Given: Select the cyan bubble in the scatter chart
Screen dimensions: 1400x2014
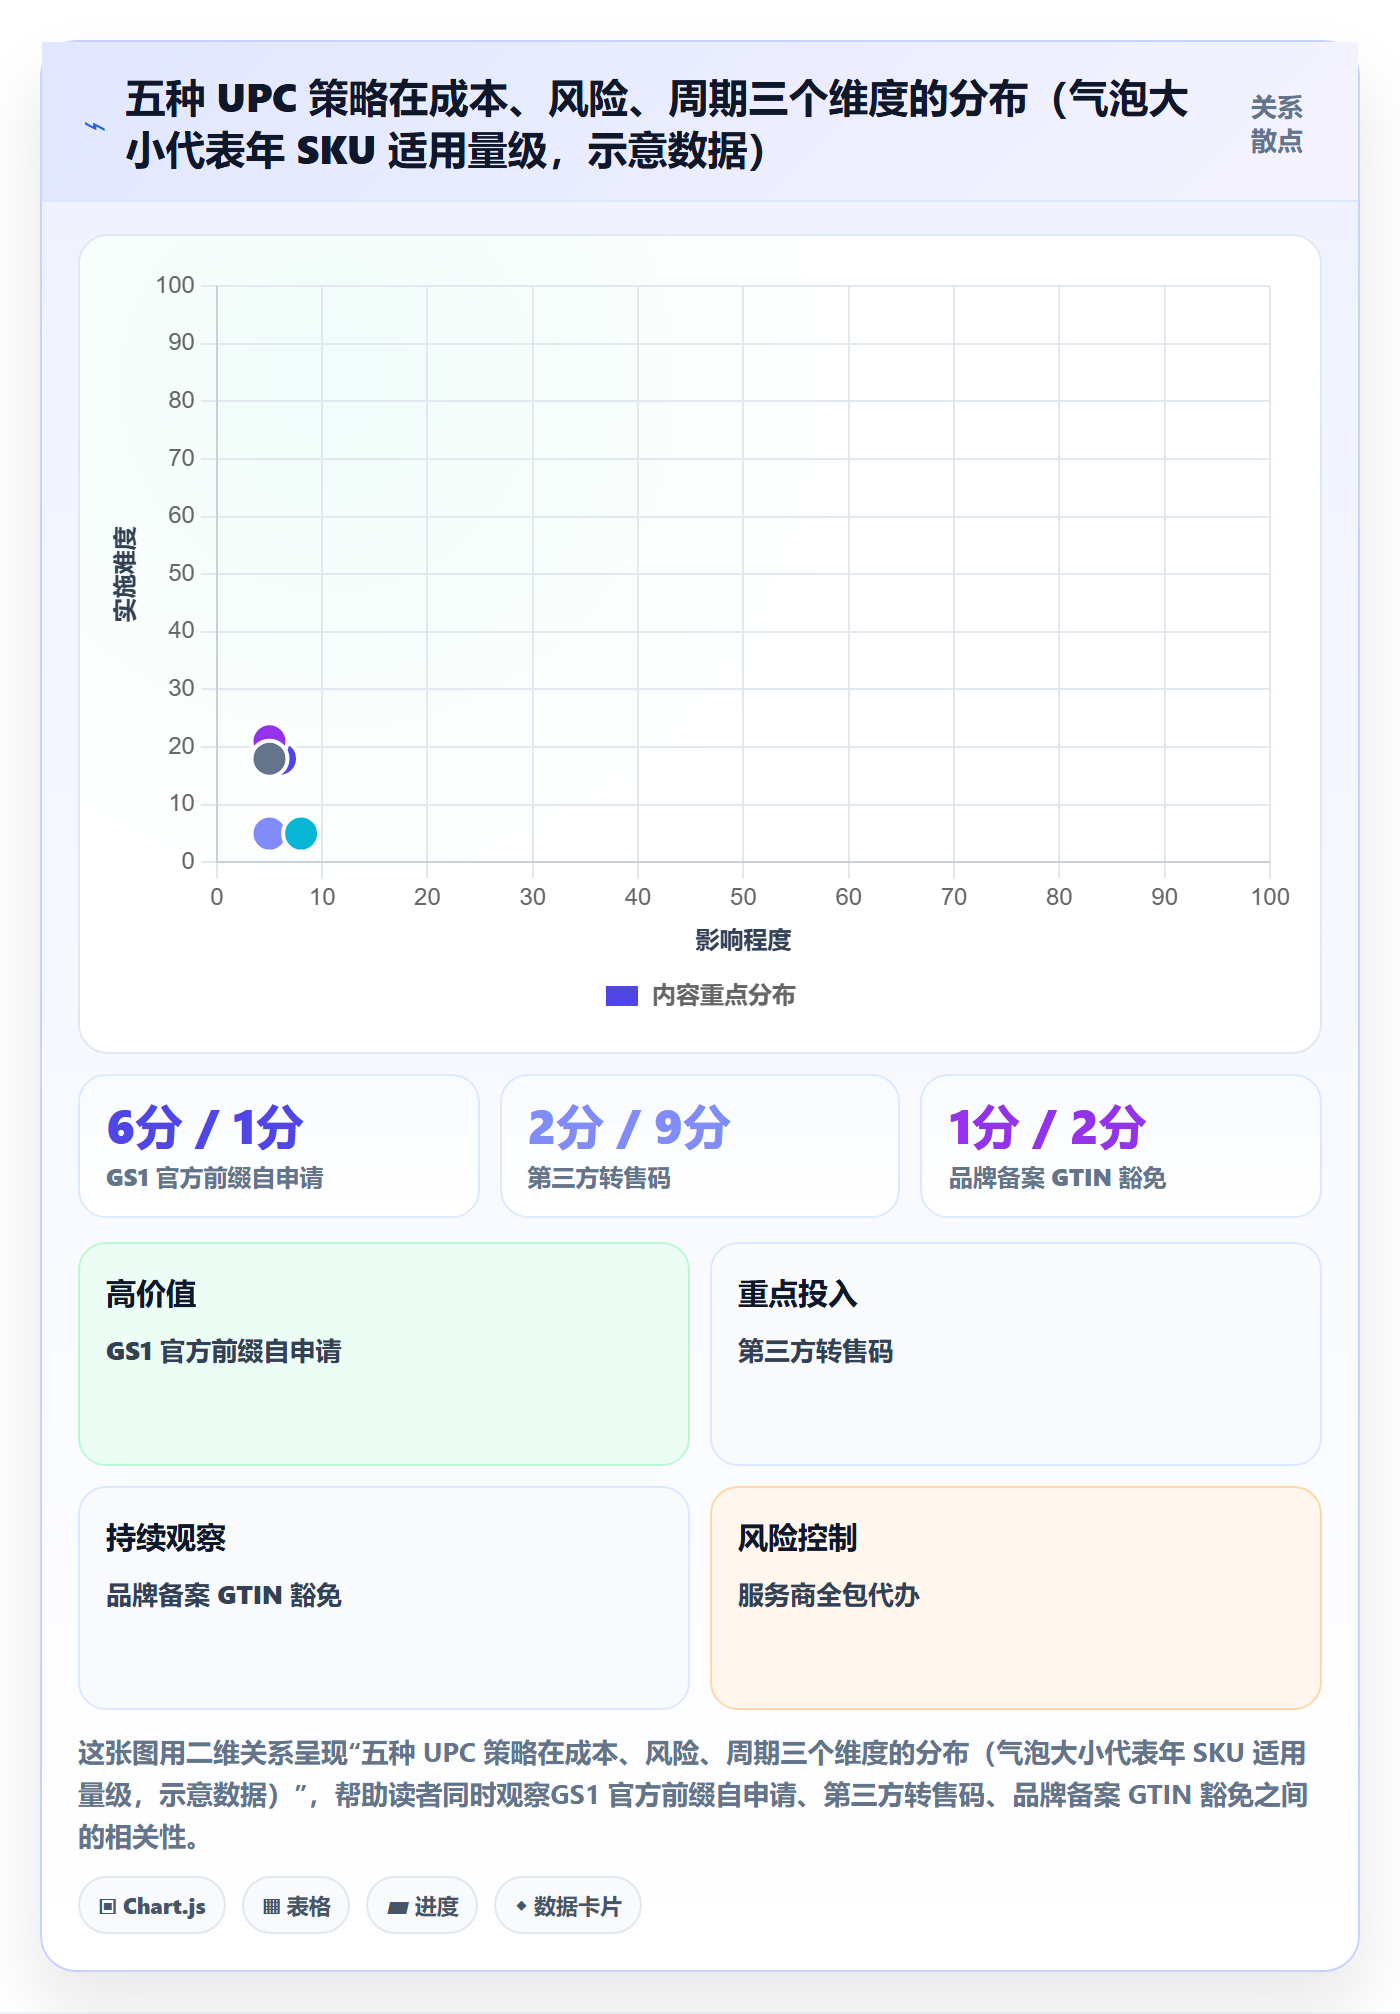Looking at the screenshot, I should (301, 833).
